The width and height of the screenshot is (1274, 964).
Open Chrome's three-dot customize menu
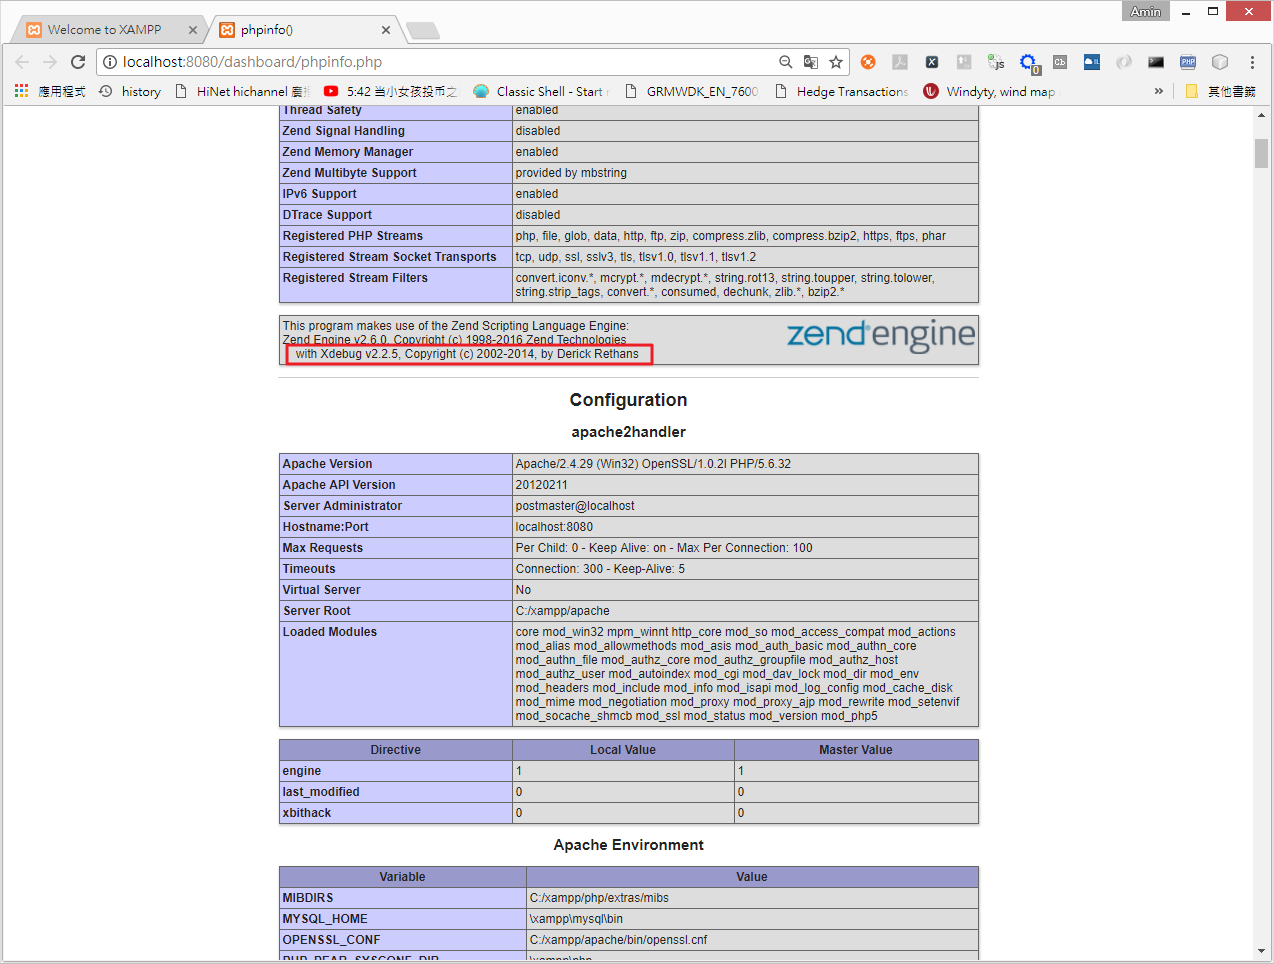coord(1251,62)
